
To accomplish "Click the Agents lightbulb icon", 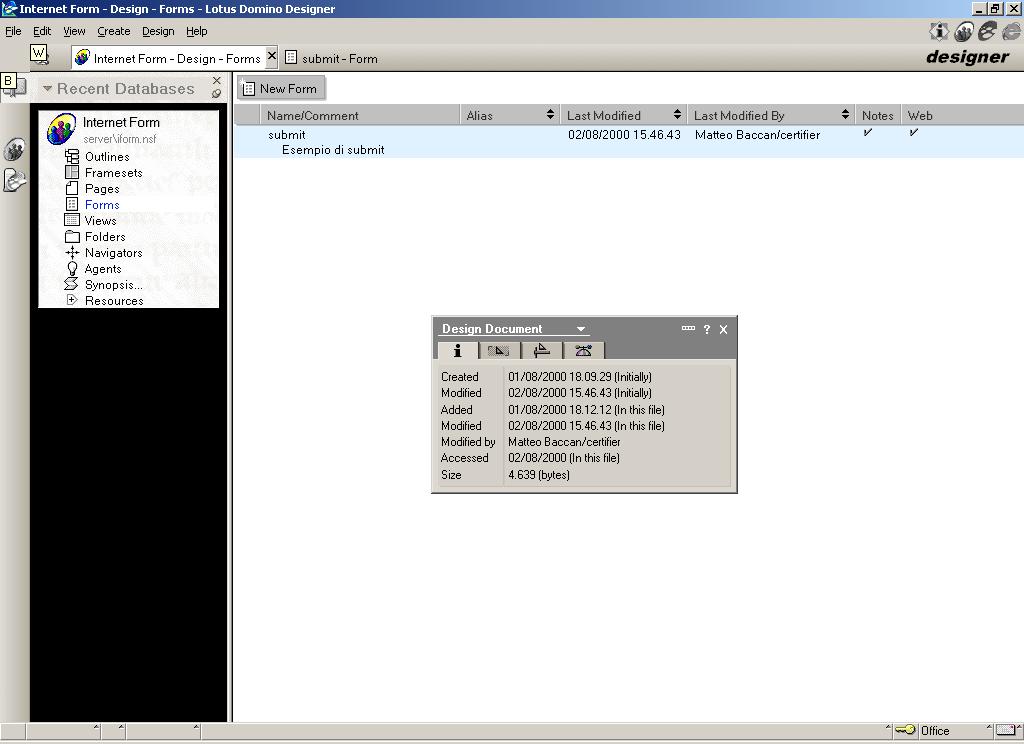I will (72, 268).
